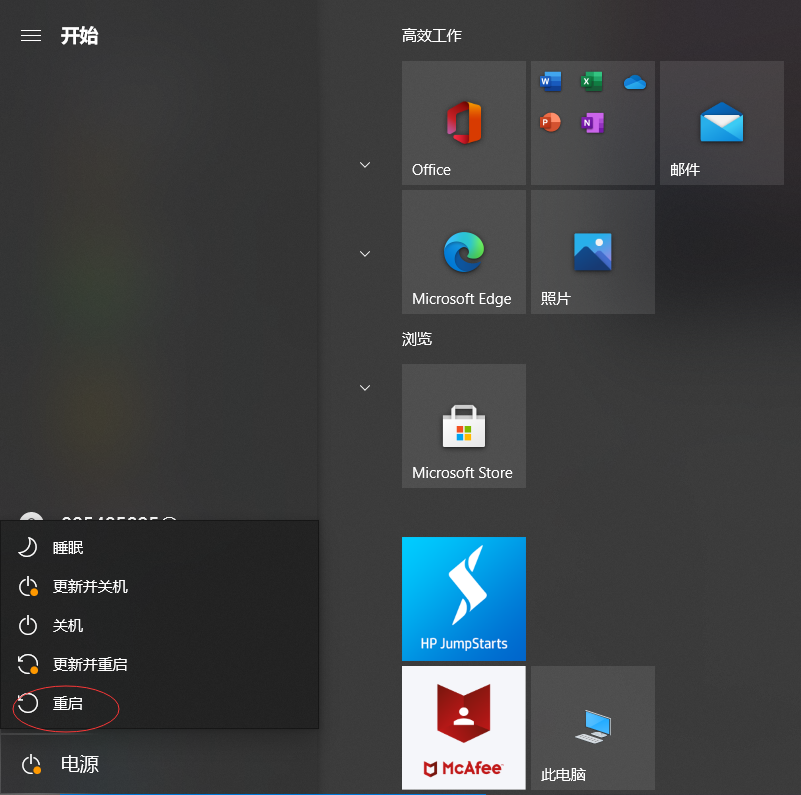Viewport: 801px width, 795px height.
Task: Launch the Microsoft Edge tile
Action: [x=463, y=252]
